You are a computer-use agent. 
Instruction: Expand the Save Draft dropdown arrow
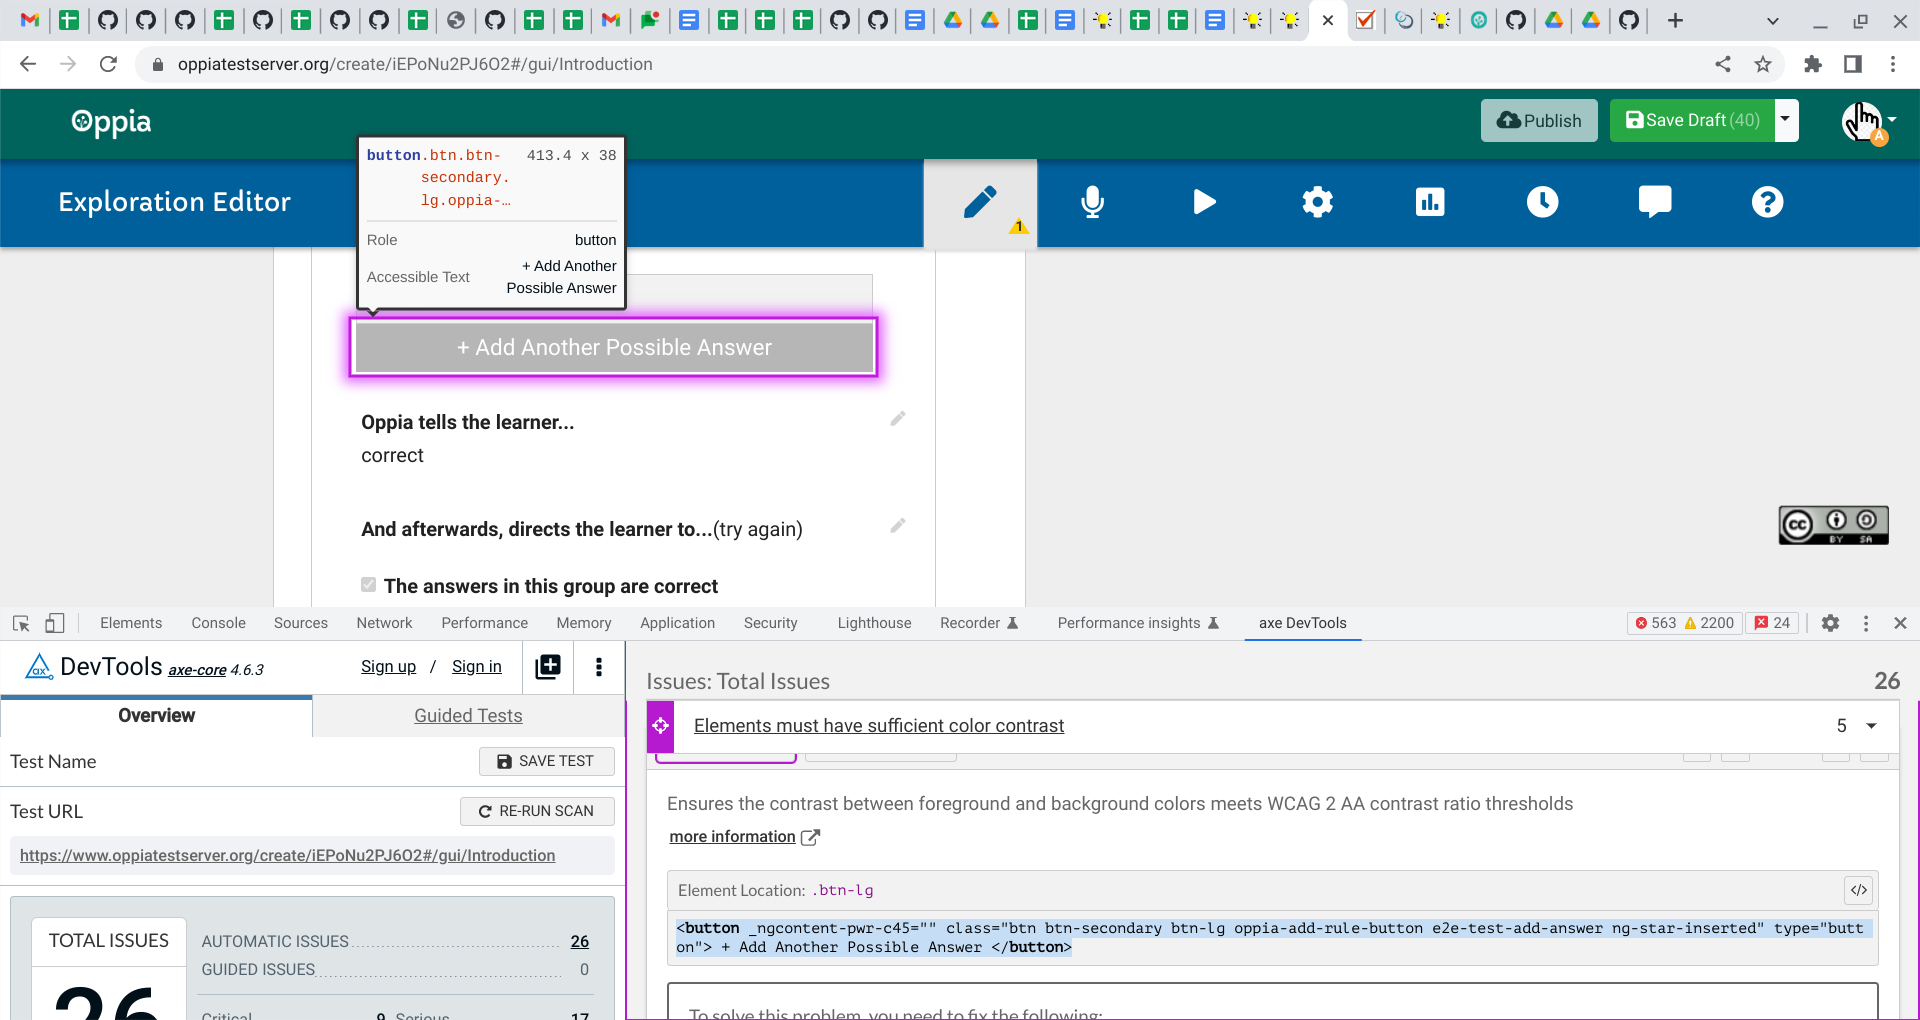[1786, 120]
